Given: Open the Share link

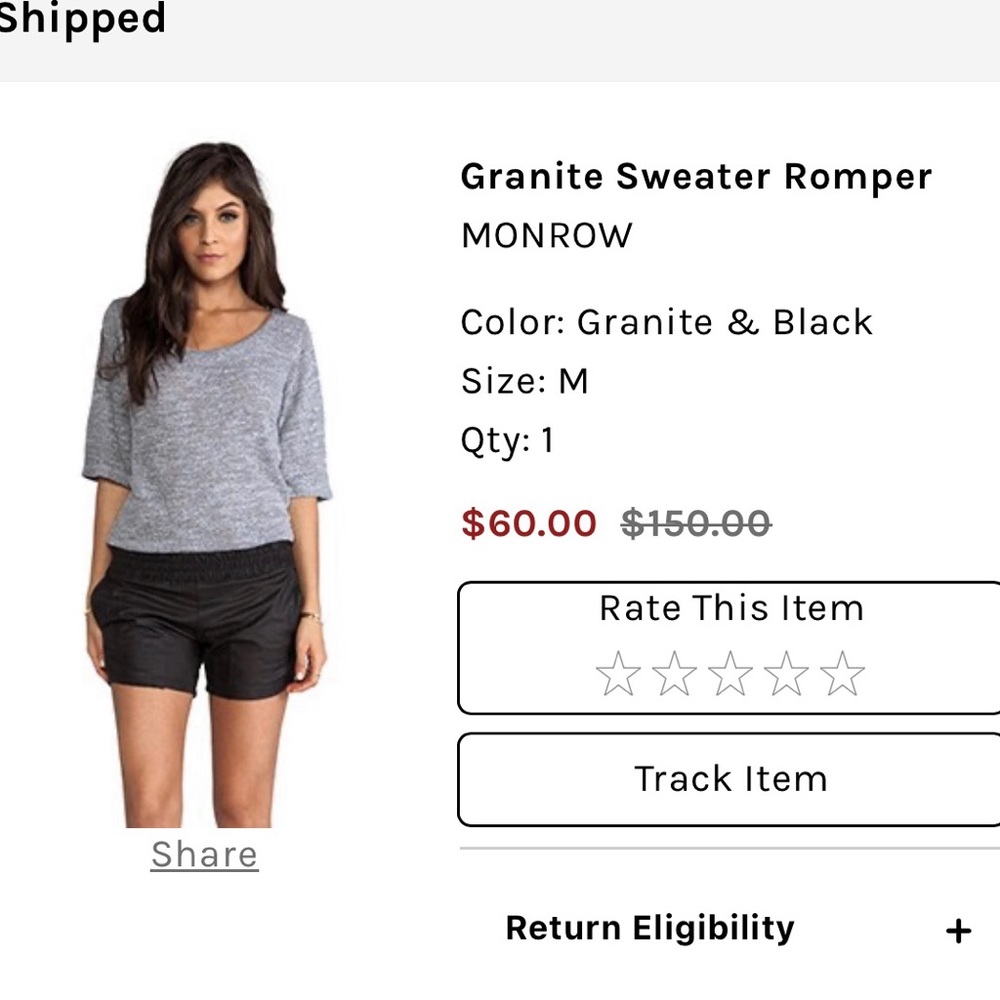Looking at the screenshot, I should 204,855.
